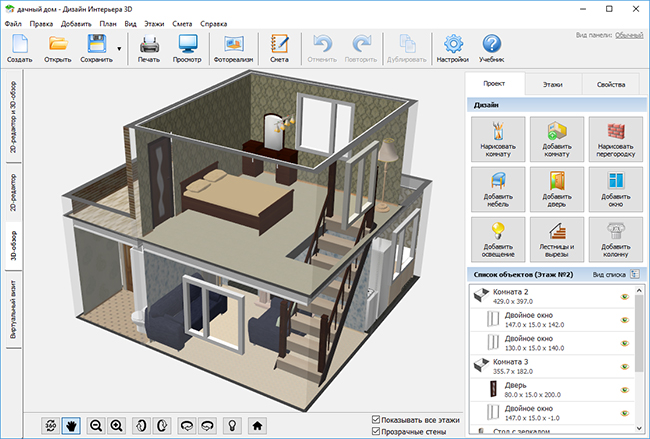This screenshot has width=650, height=439.
Task: Click the Смета estimate icon in toolbar
Action: [279, 49]
